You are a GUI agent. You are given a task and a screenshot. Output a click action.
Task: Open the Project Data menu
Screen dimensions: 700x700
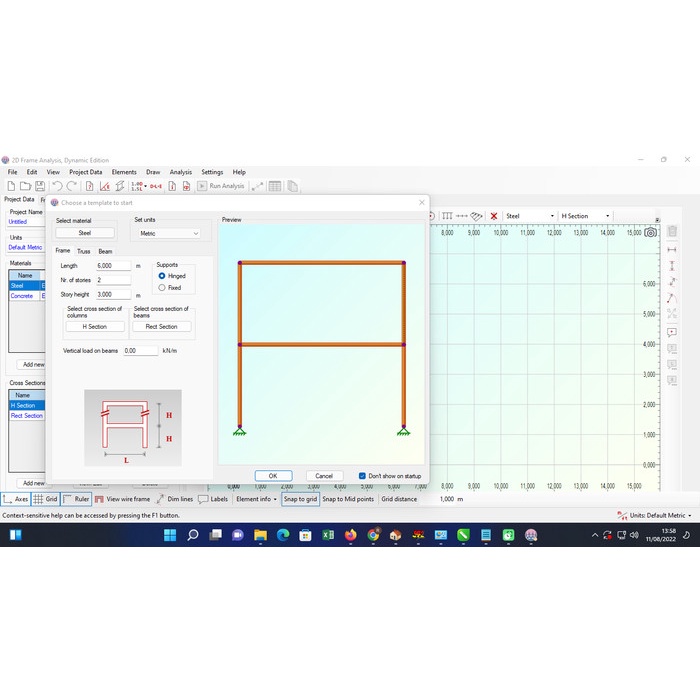[x=86, y=172]
